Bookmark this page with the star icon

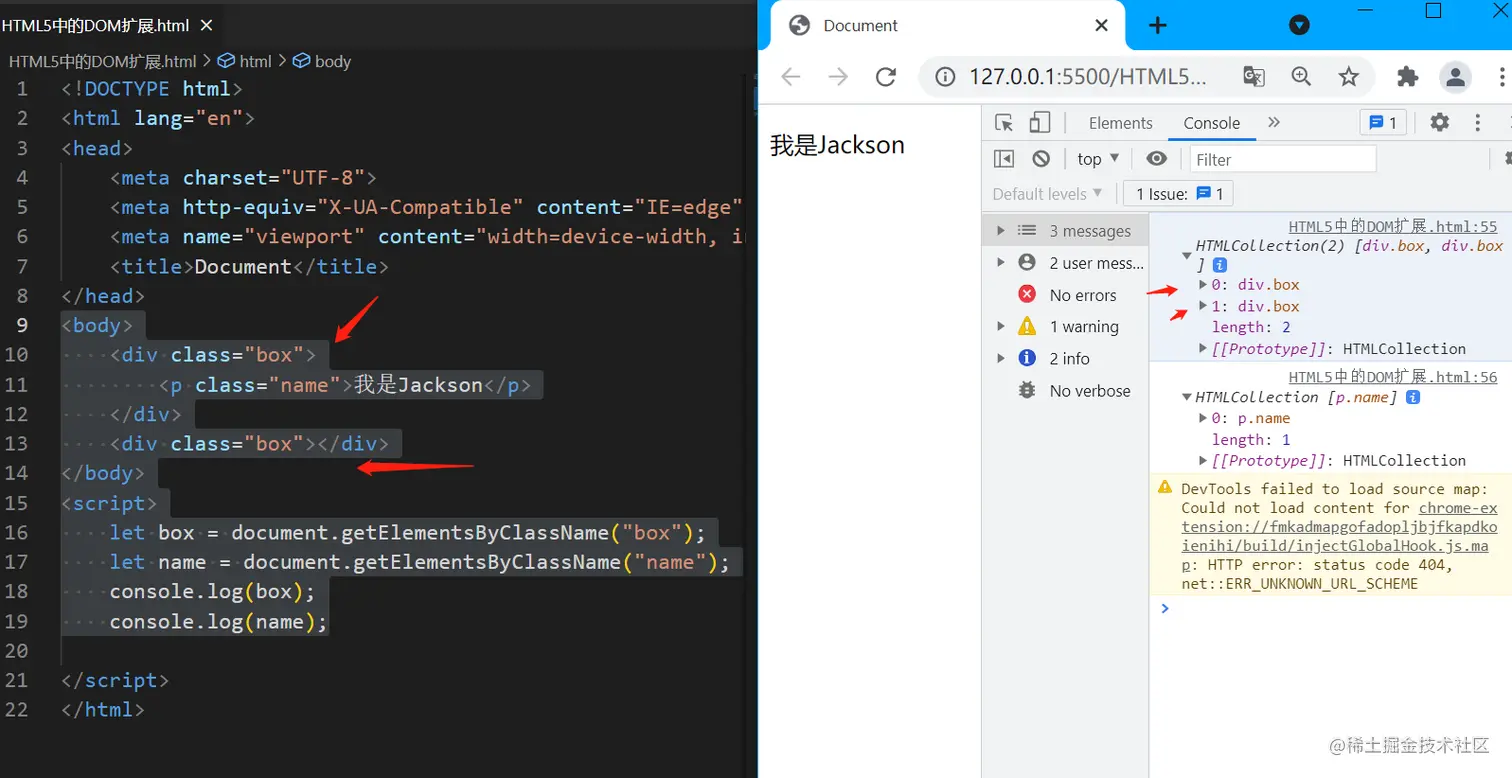pyautogui.click(x=1349, y=77)
